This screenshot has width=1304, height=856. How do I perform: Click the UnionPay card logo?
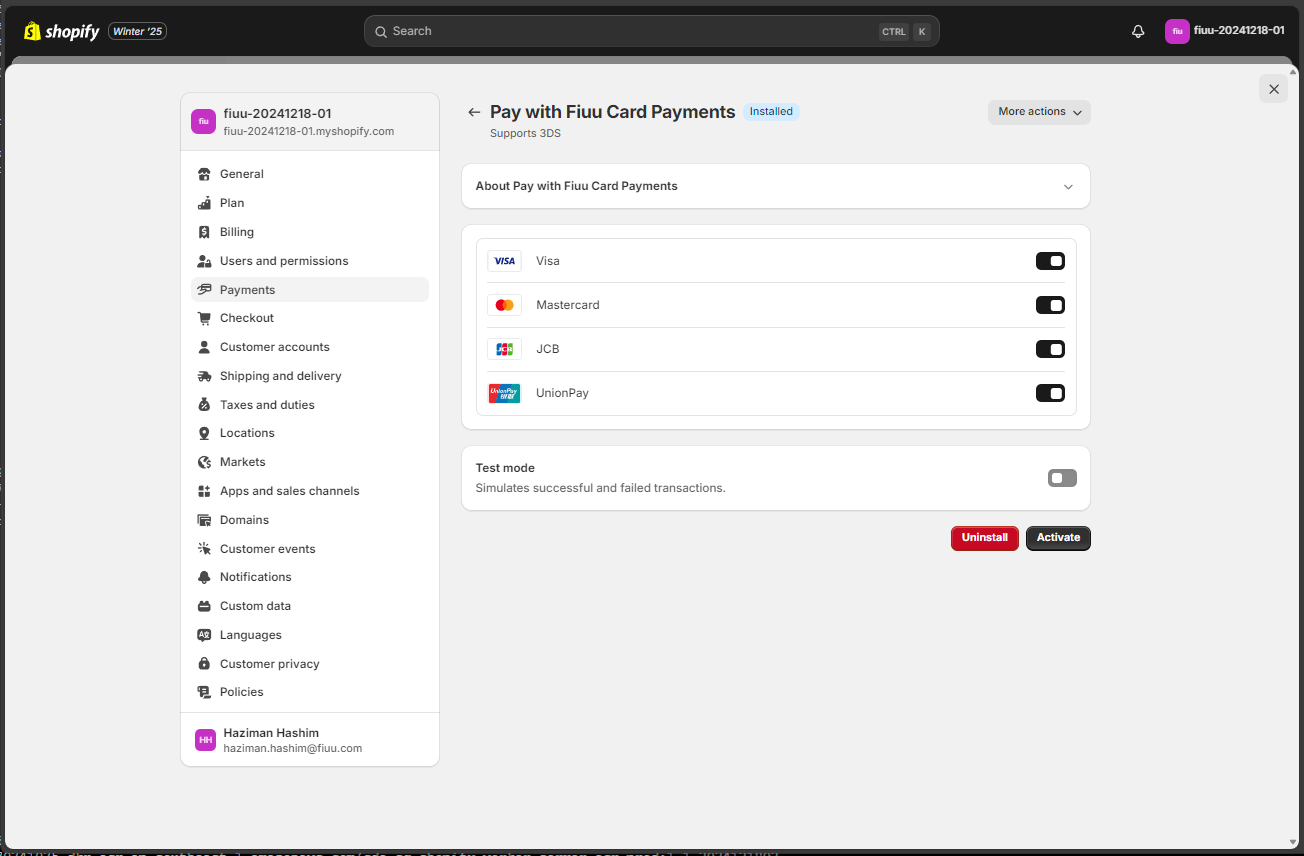504,393
